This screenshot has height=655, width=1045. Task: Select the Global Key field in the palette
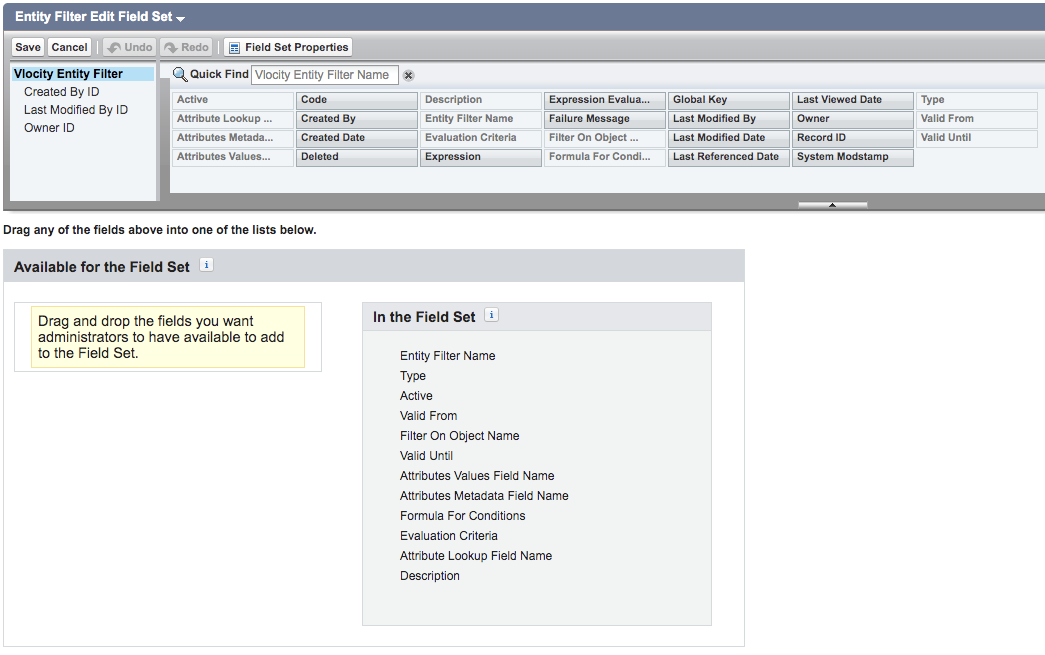[x=728, y=100]
